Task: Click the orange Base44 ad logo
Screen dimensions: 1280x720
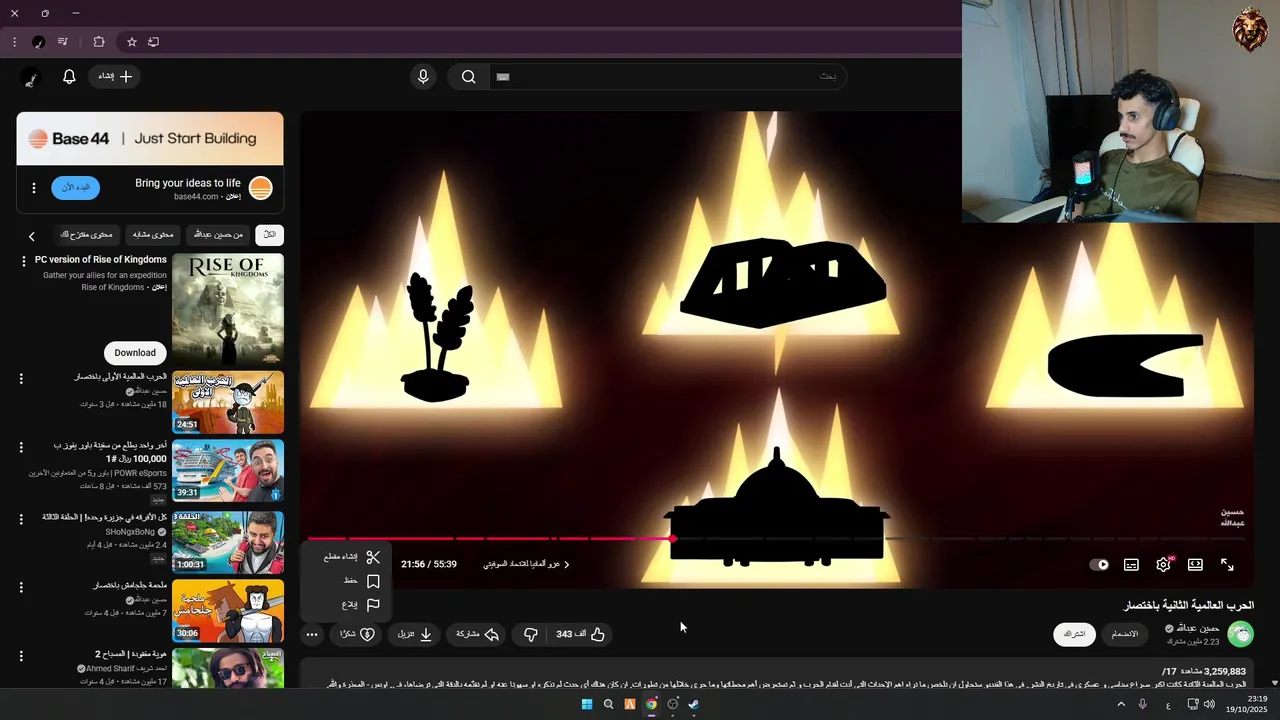Action: point(260,188)
